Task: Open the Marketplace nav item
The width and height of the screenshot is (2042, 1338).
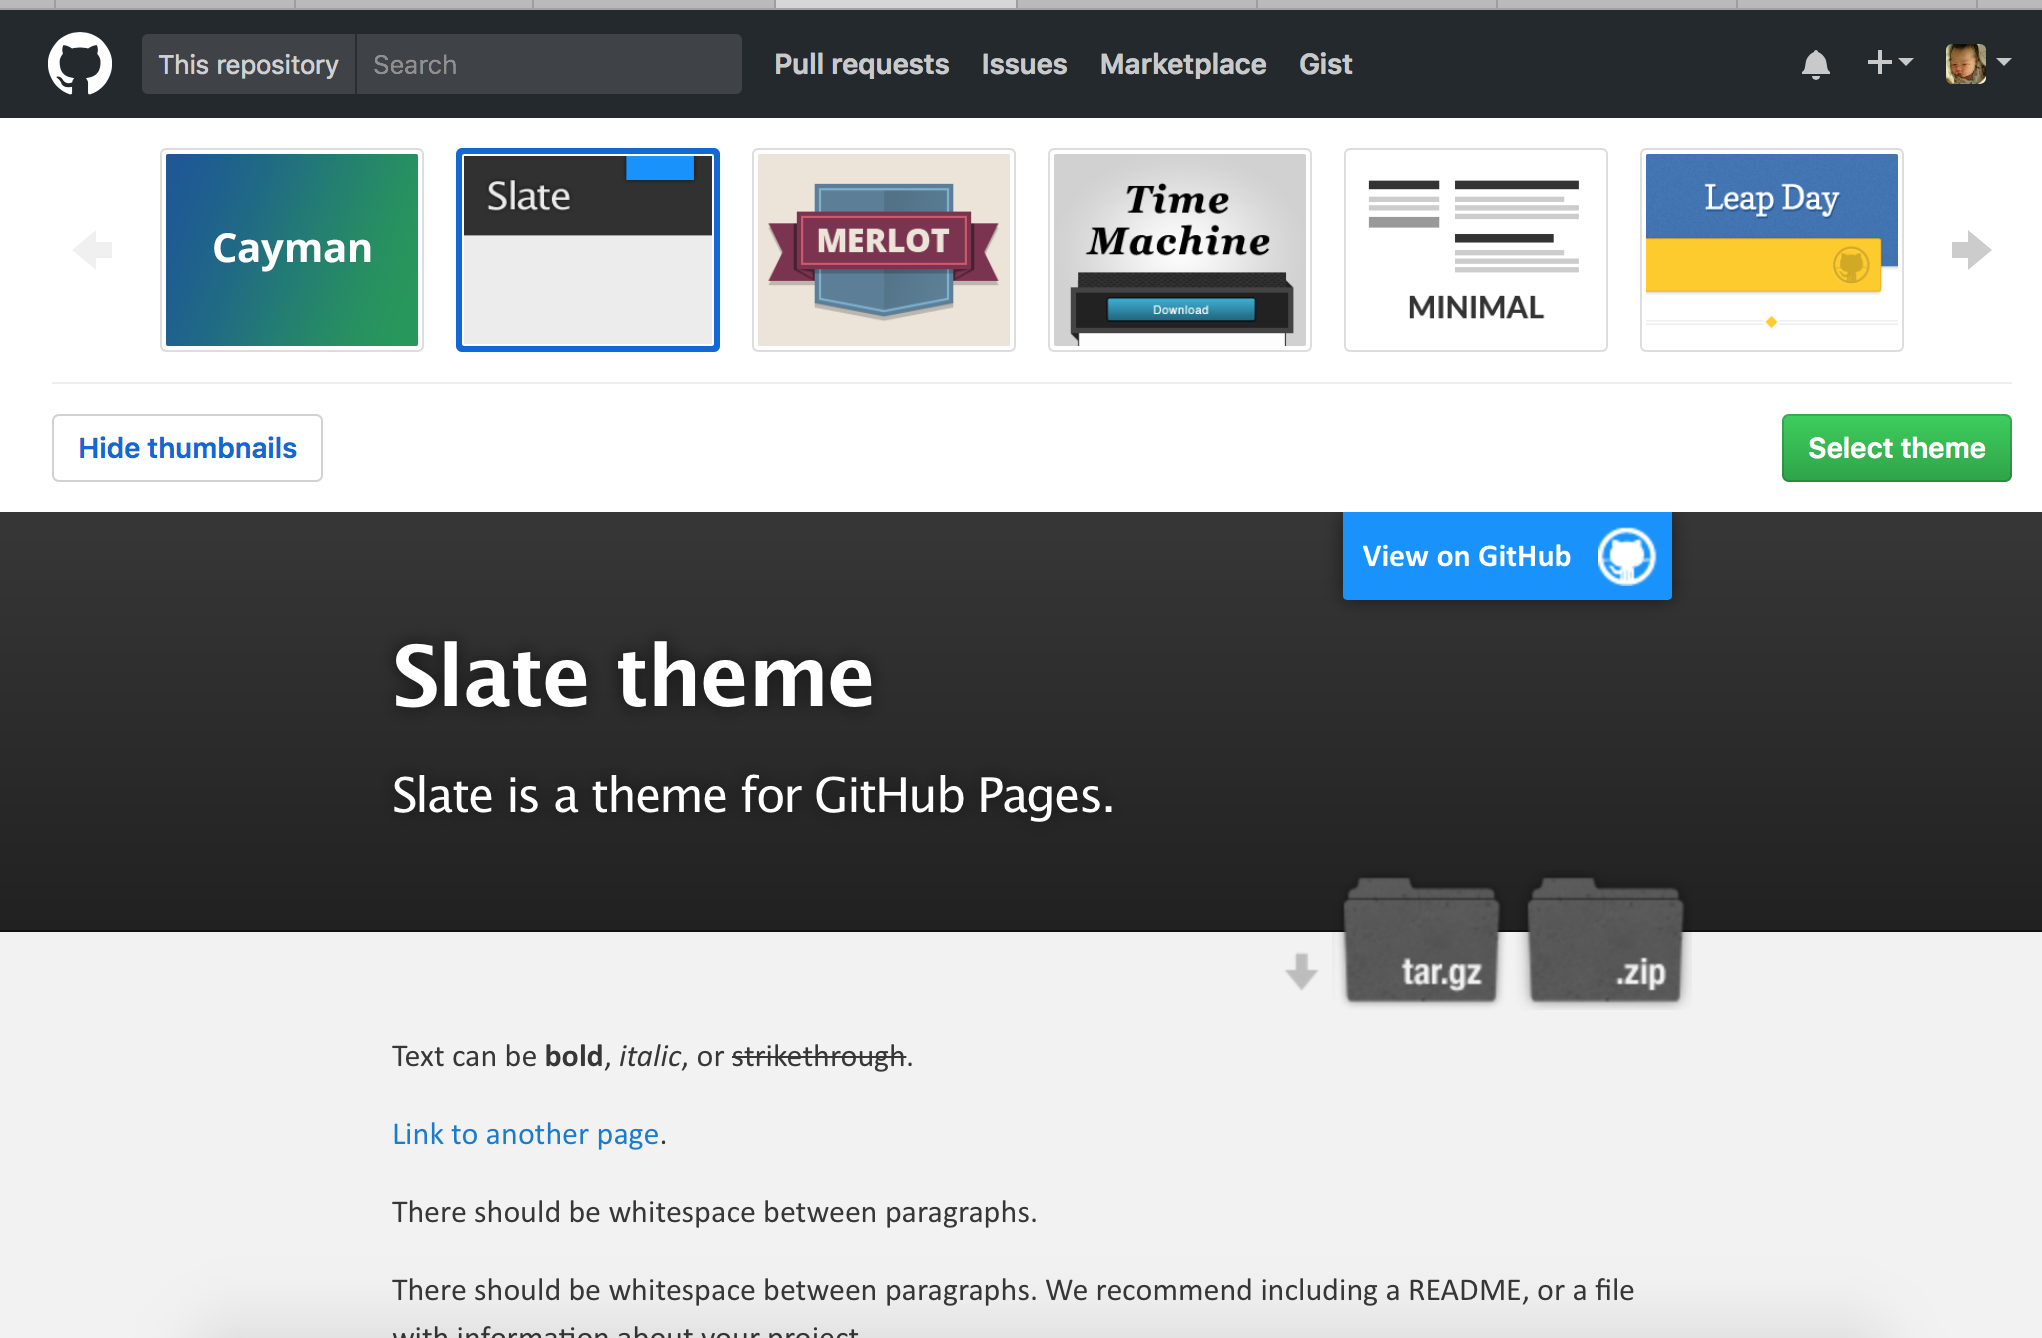Action: click(x=1183, y=65)
